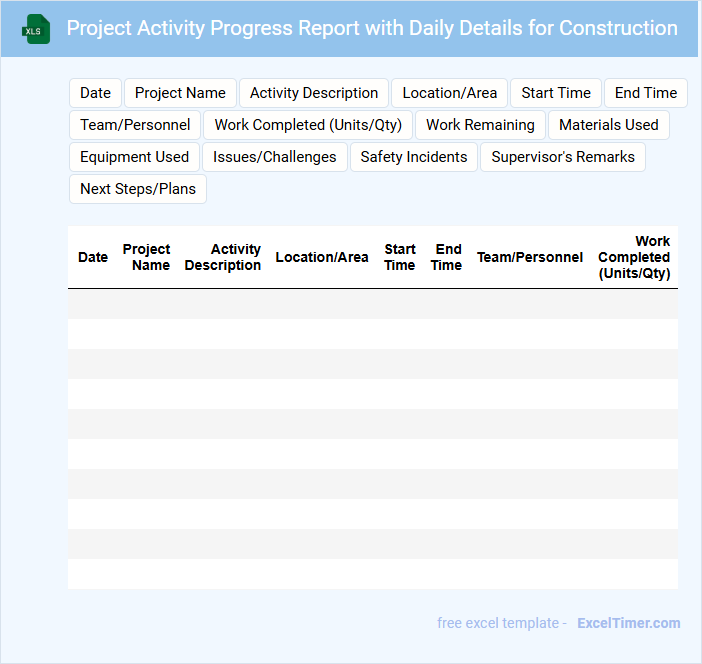
Task: Click the Team/Personnel table column header
Action: (x=529, y=257)
